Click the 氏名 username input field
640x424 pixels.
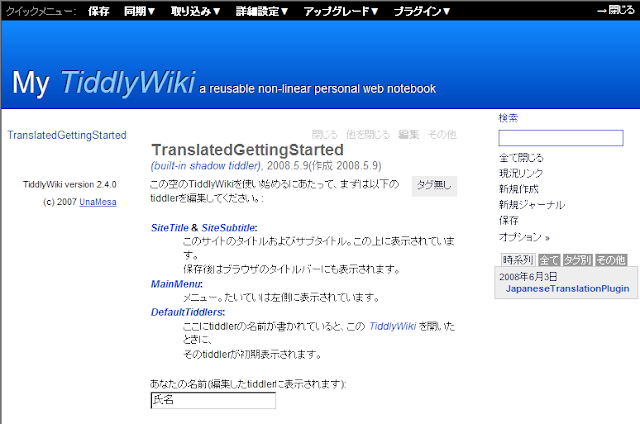pyautogui.click(x=213, y=400)
